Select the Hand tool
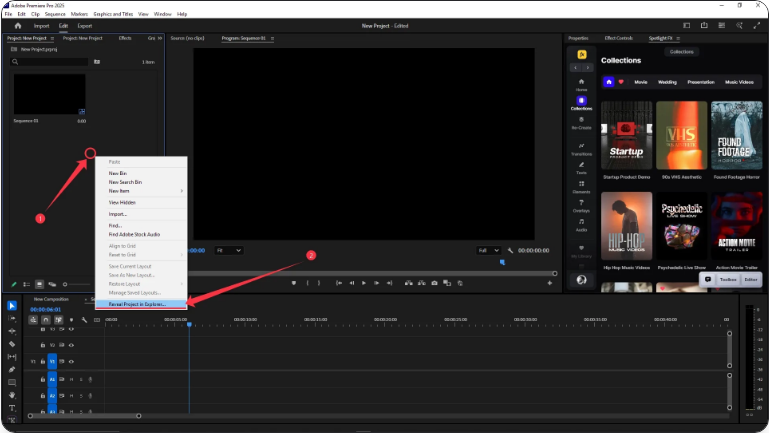This screenshot has width=769, height=433. tap(12, 395)
